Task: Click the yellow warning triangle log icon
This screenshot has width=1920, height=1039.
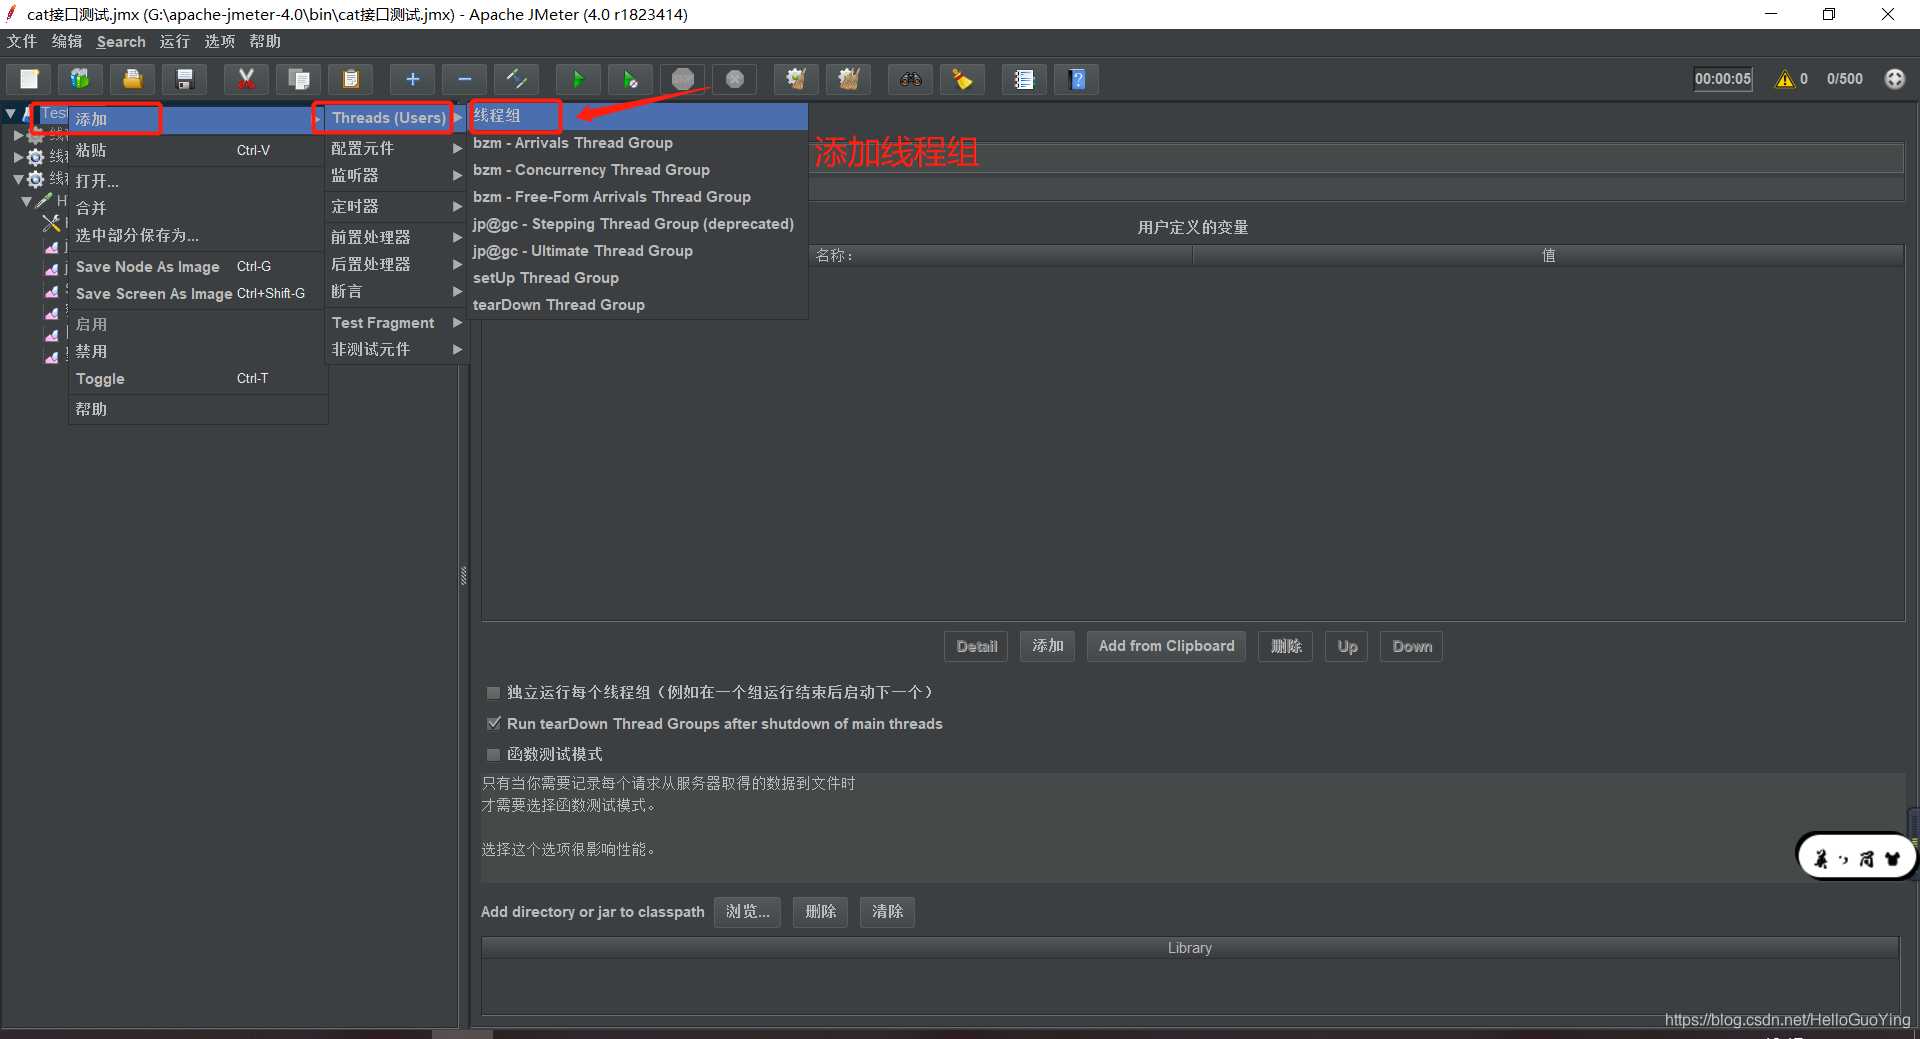Action: pos(1784,79)
